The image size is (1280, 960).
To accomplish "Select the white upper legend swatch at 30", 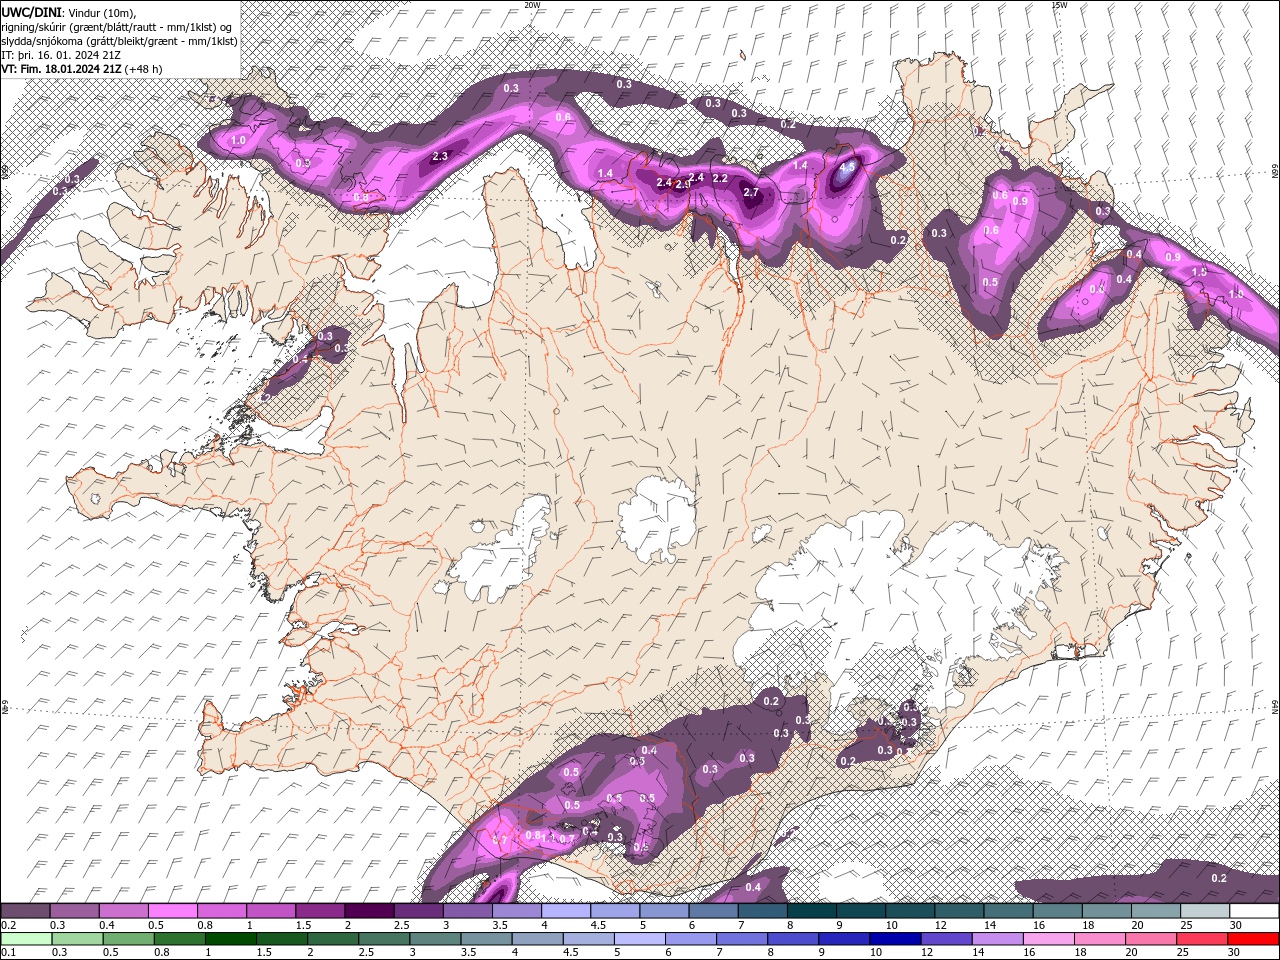I will (x=1254, y=911).
